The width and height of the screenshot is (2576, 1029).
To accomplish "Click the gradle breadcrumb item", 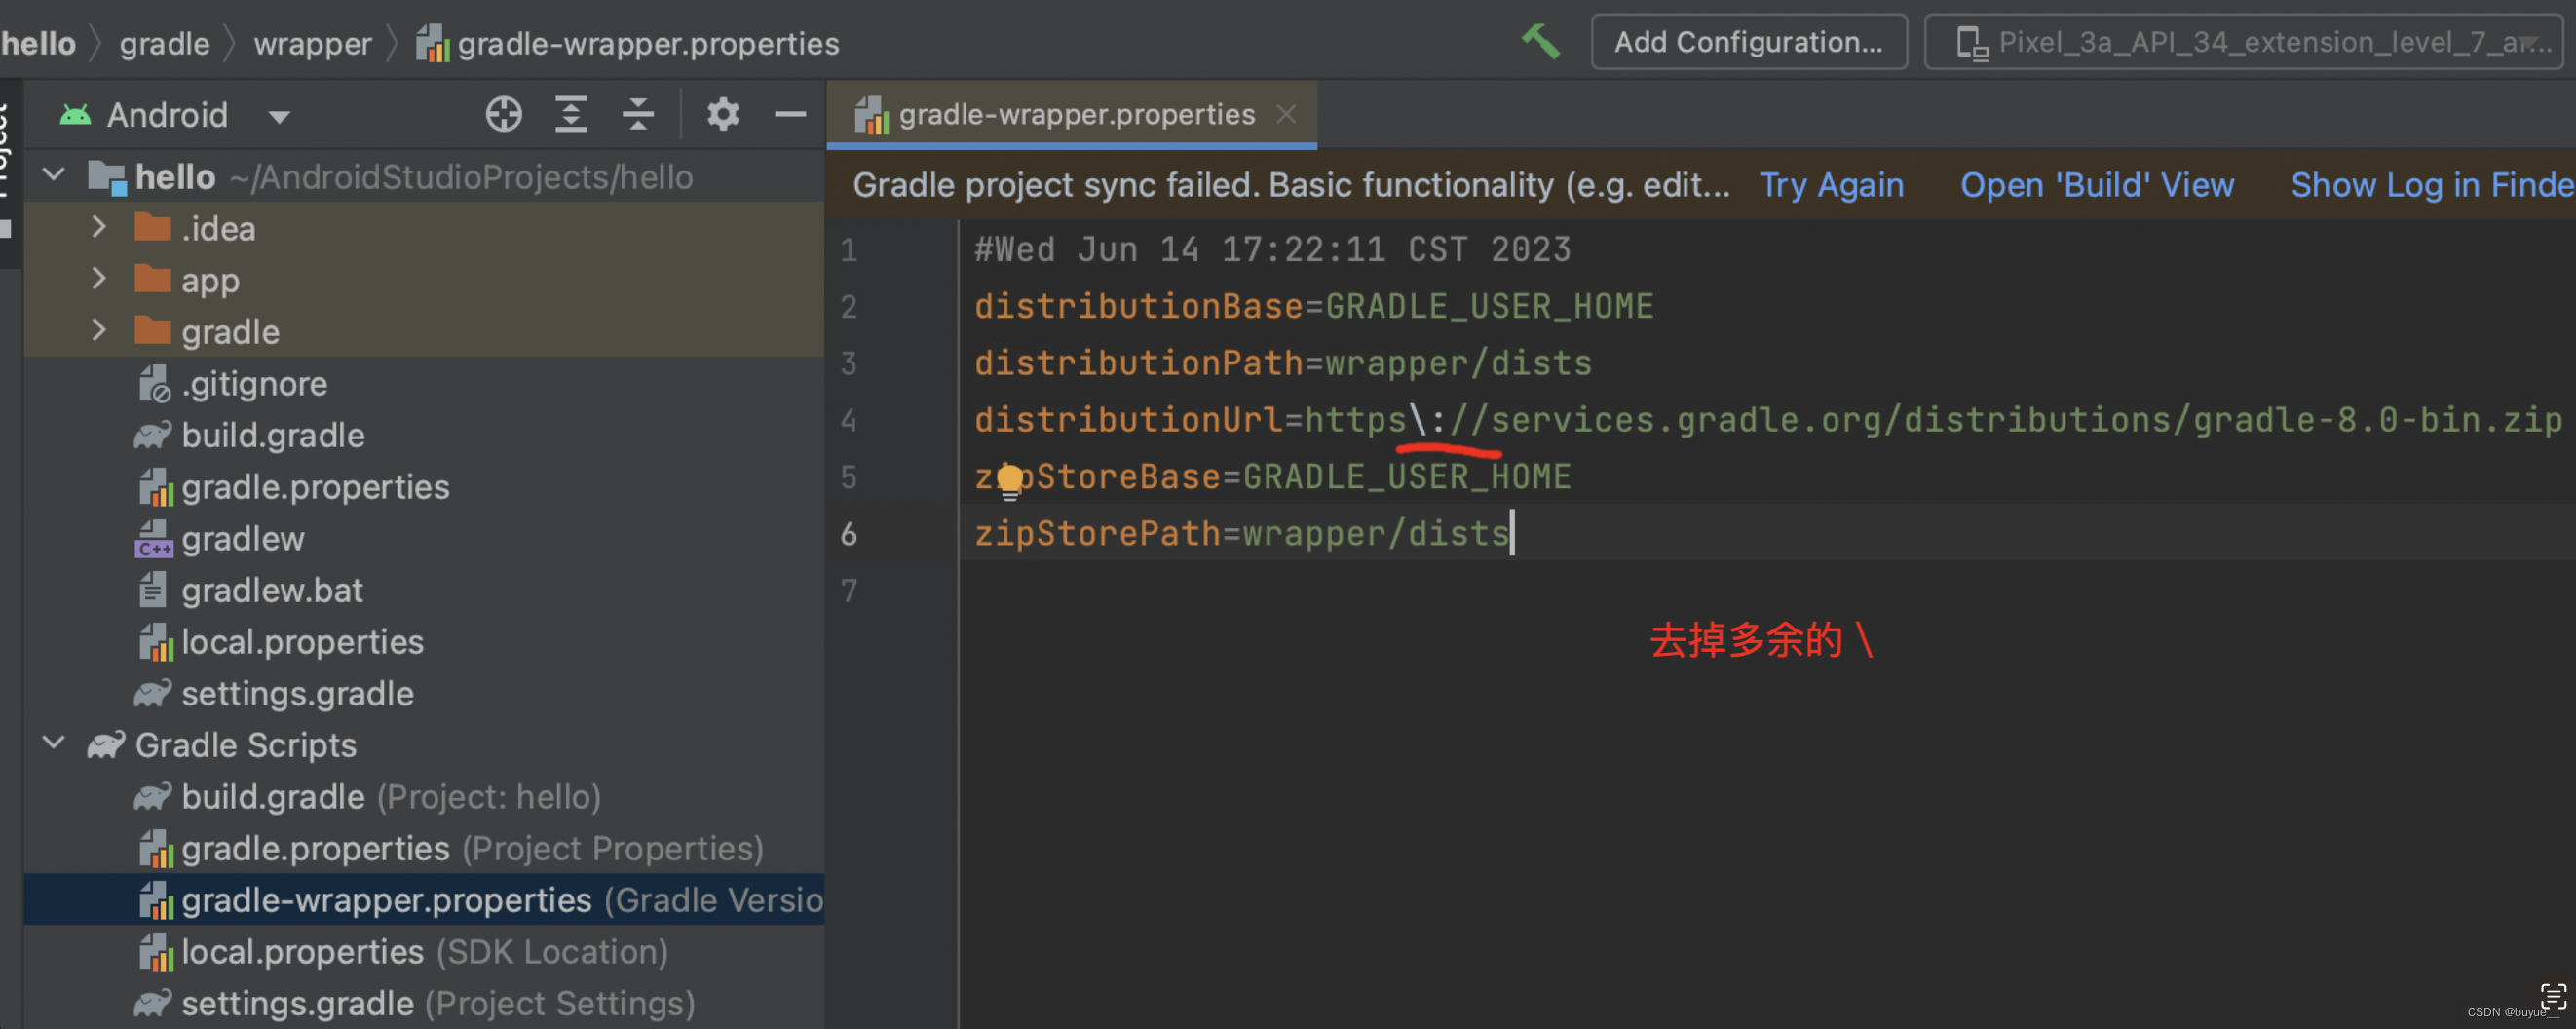I will click(x=164, y=43).
